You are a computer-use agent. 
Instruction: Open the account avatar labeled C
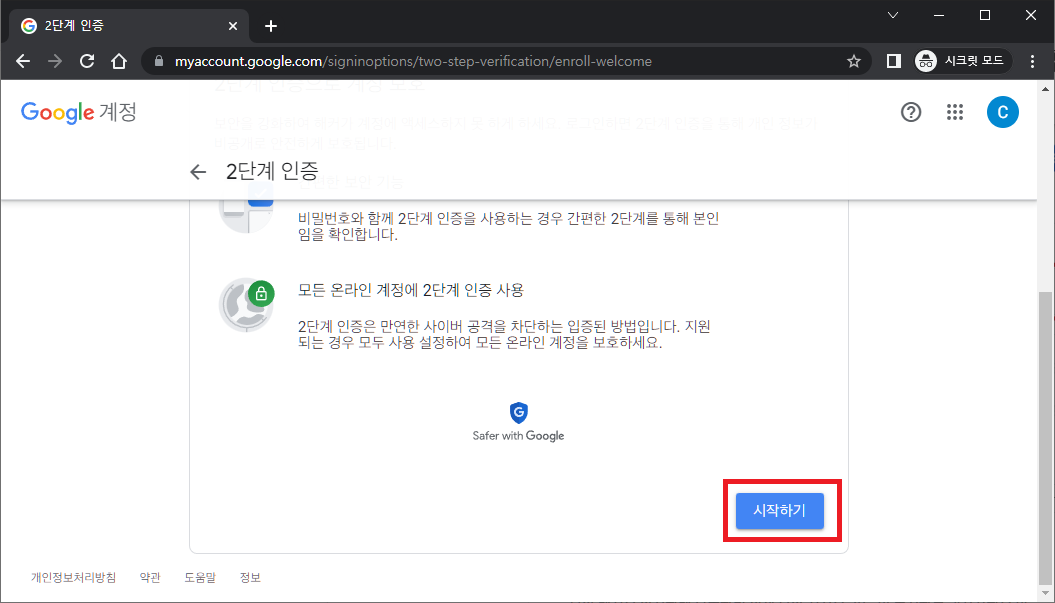pyautogui.click(x=1003, y=112)
